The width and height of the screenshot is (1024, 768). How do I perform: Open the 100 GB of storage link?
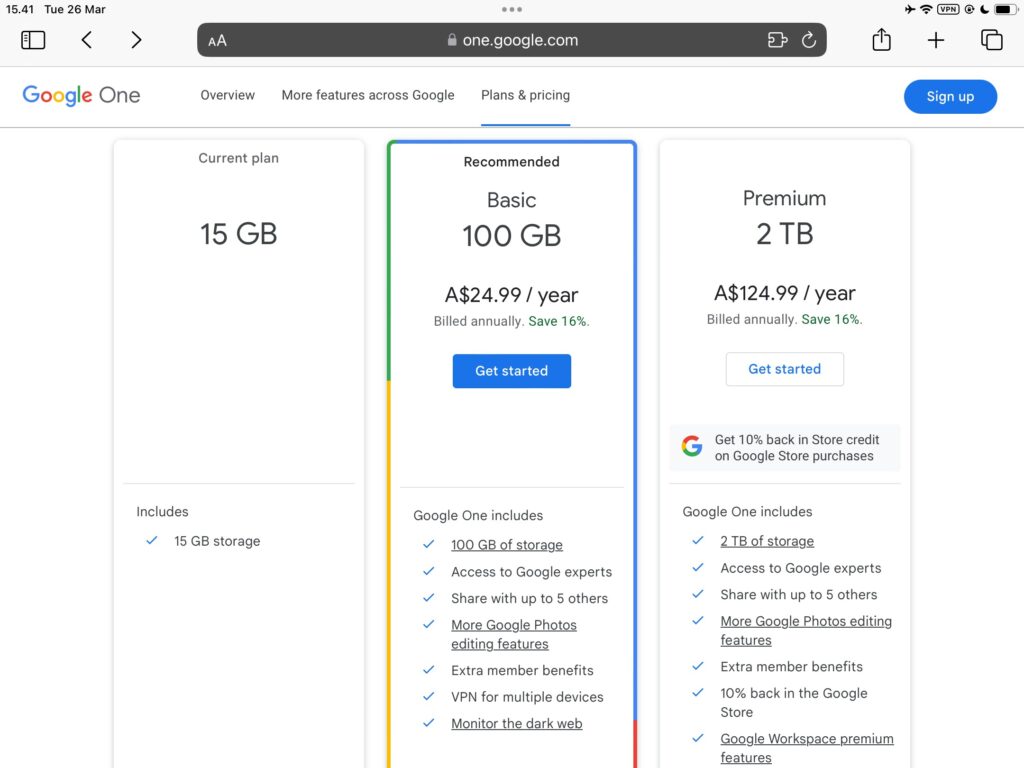click(507, 545)
